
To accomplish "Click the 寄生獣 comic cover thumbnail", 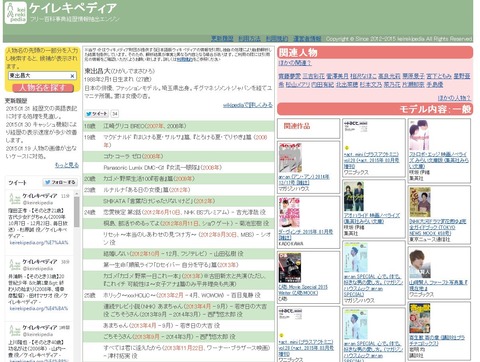I will click(x=420, y=319).
